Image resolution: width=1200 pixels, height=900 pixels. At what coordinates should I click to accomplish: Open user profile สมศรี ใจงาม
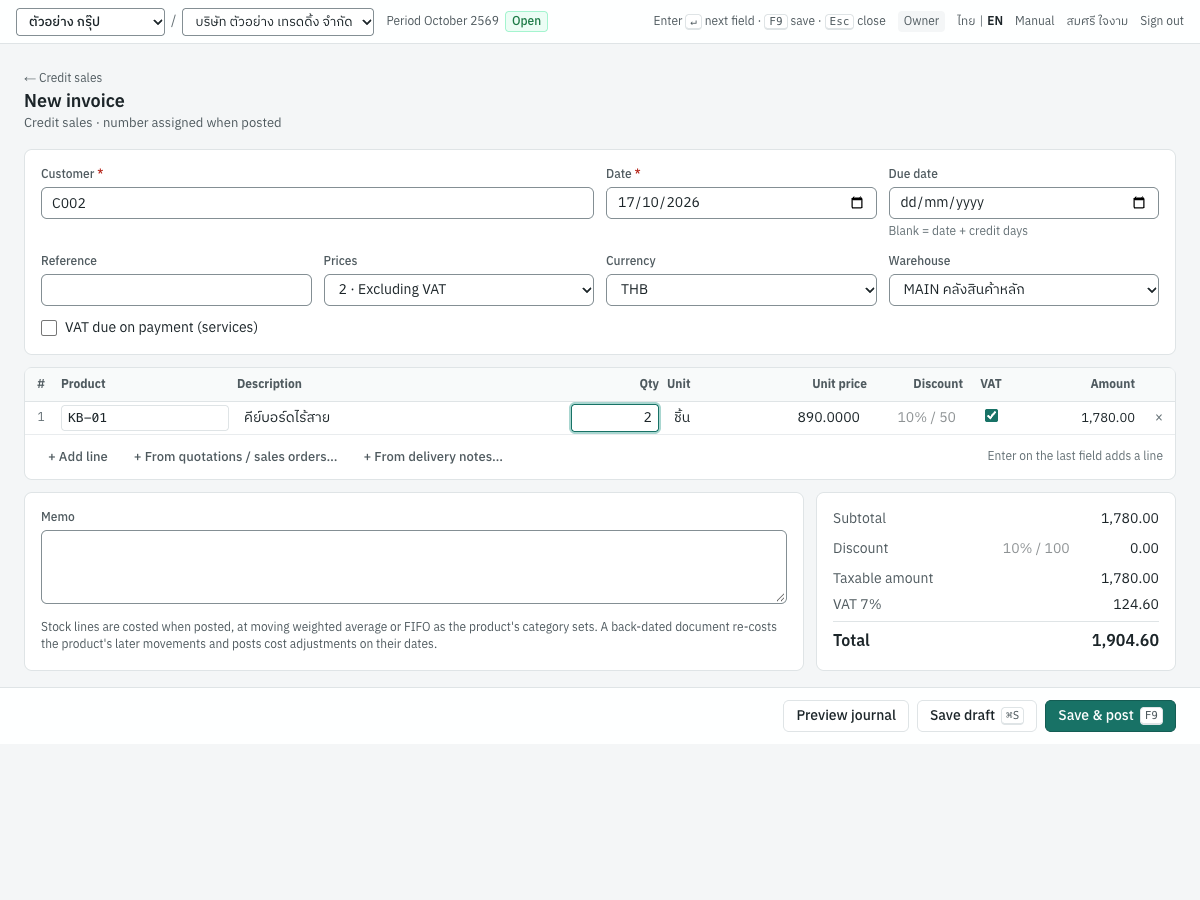tap(1097, 21)
